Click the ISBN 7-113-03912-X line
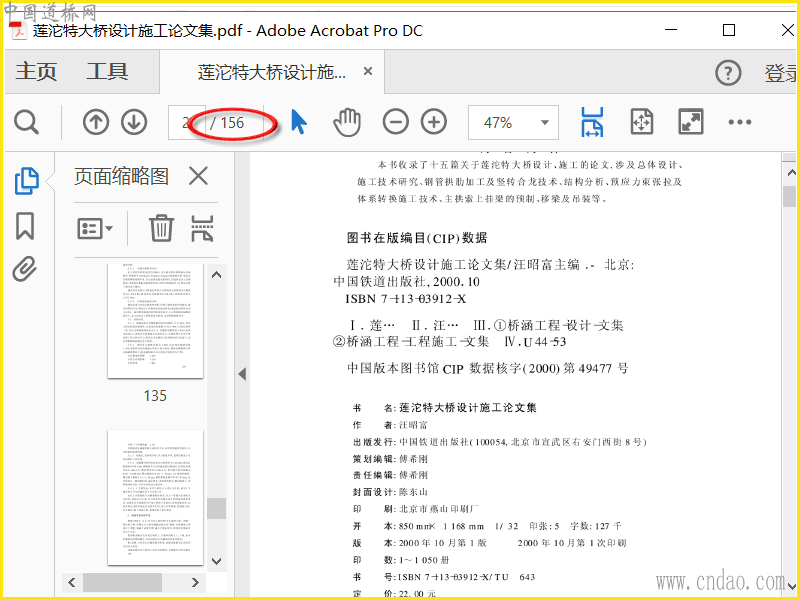800x600 pixels. pos(406,298)
